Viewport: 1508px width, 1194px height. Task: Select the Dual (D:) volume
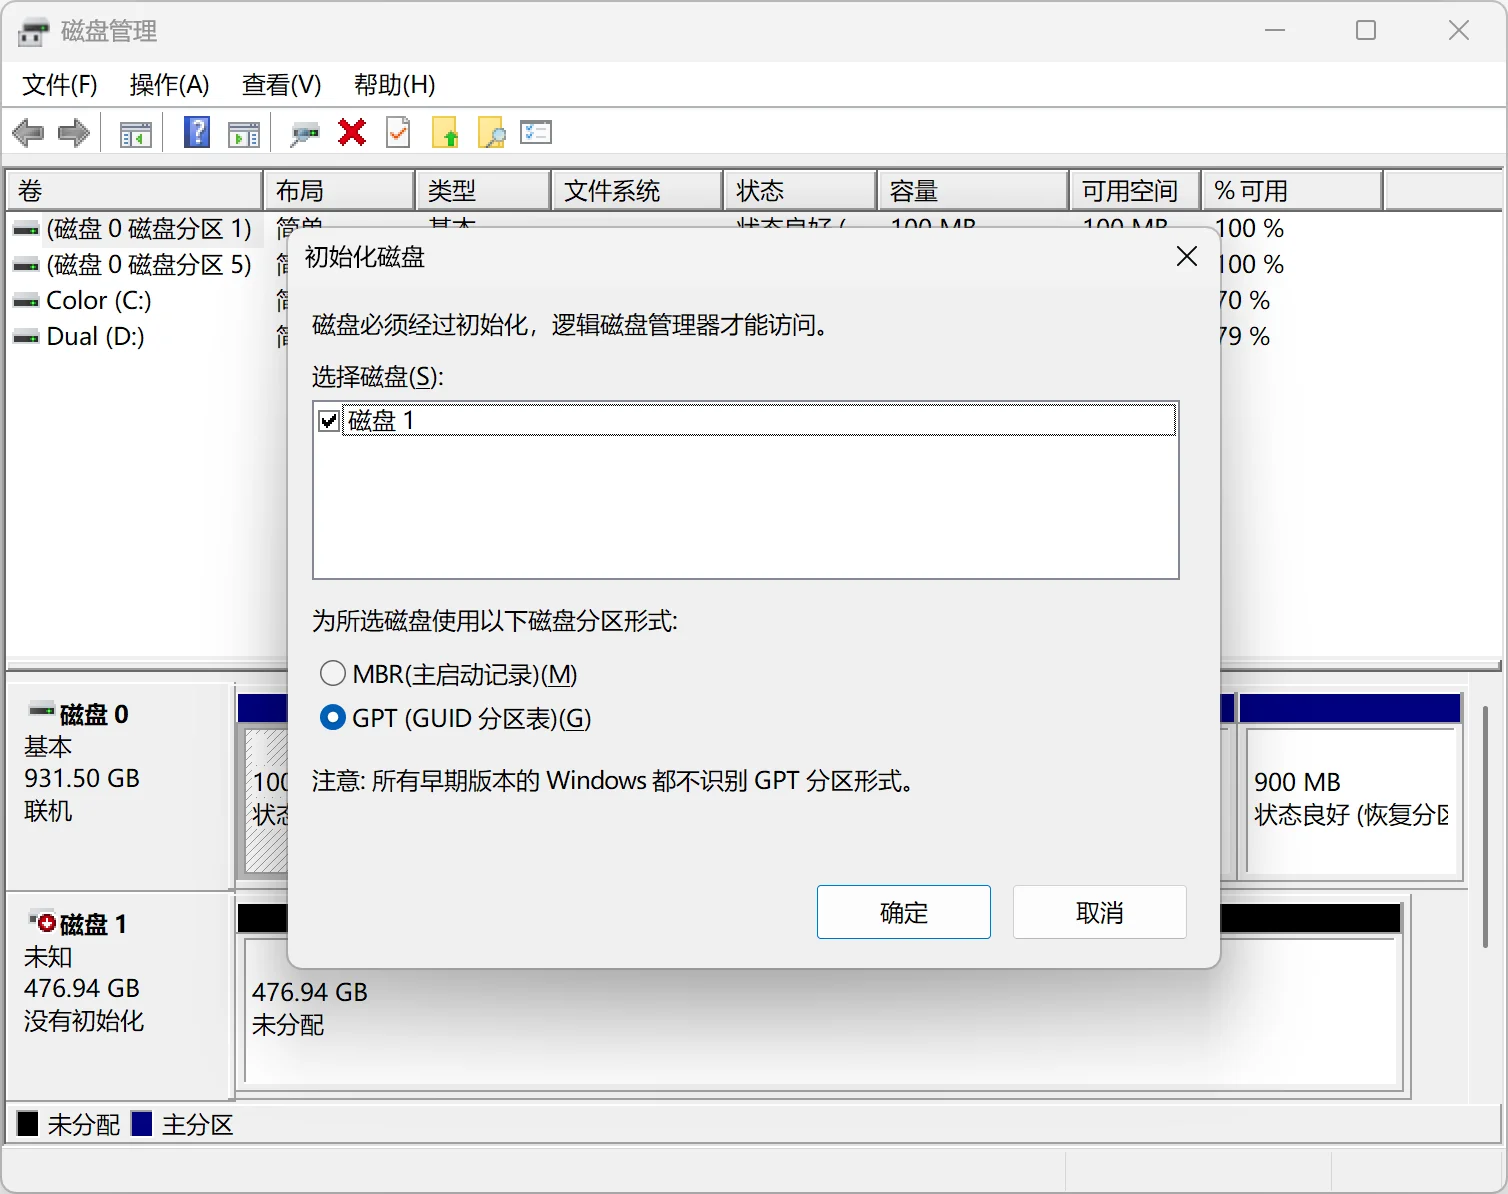click(95, 337)
